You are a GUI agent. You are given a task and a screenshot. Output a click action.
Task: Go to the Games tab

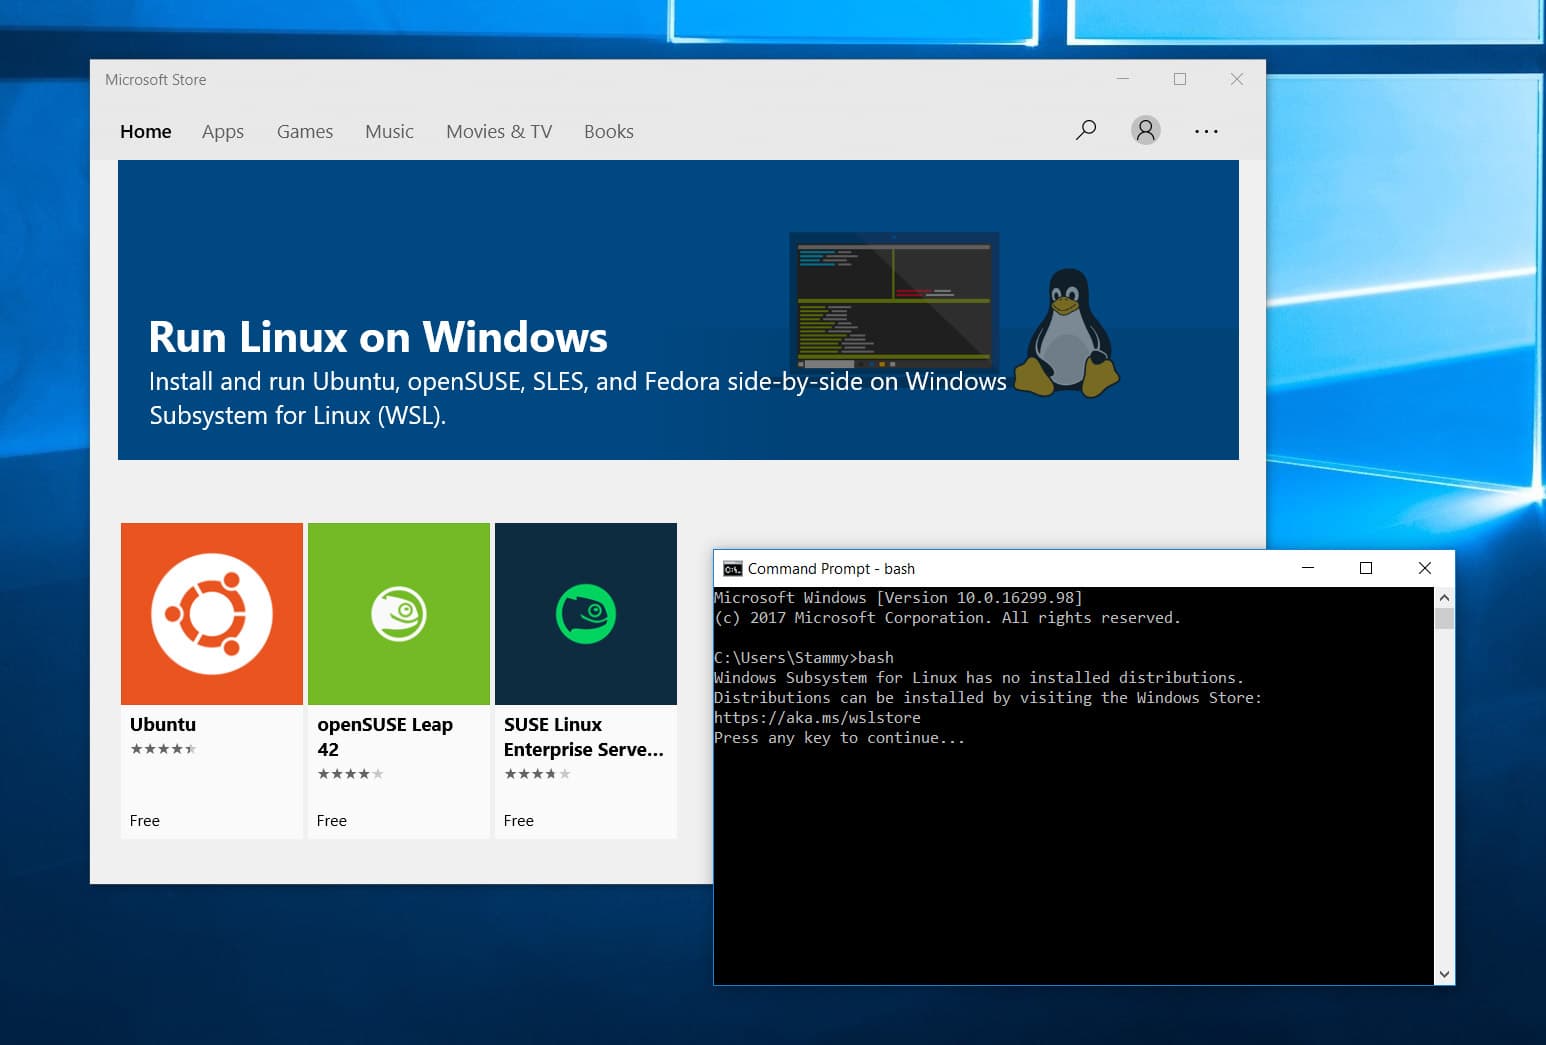[x=305, y=131]
